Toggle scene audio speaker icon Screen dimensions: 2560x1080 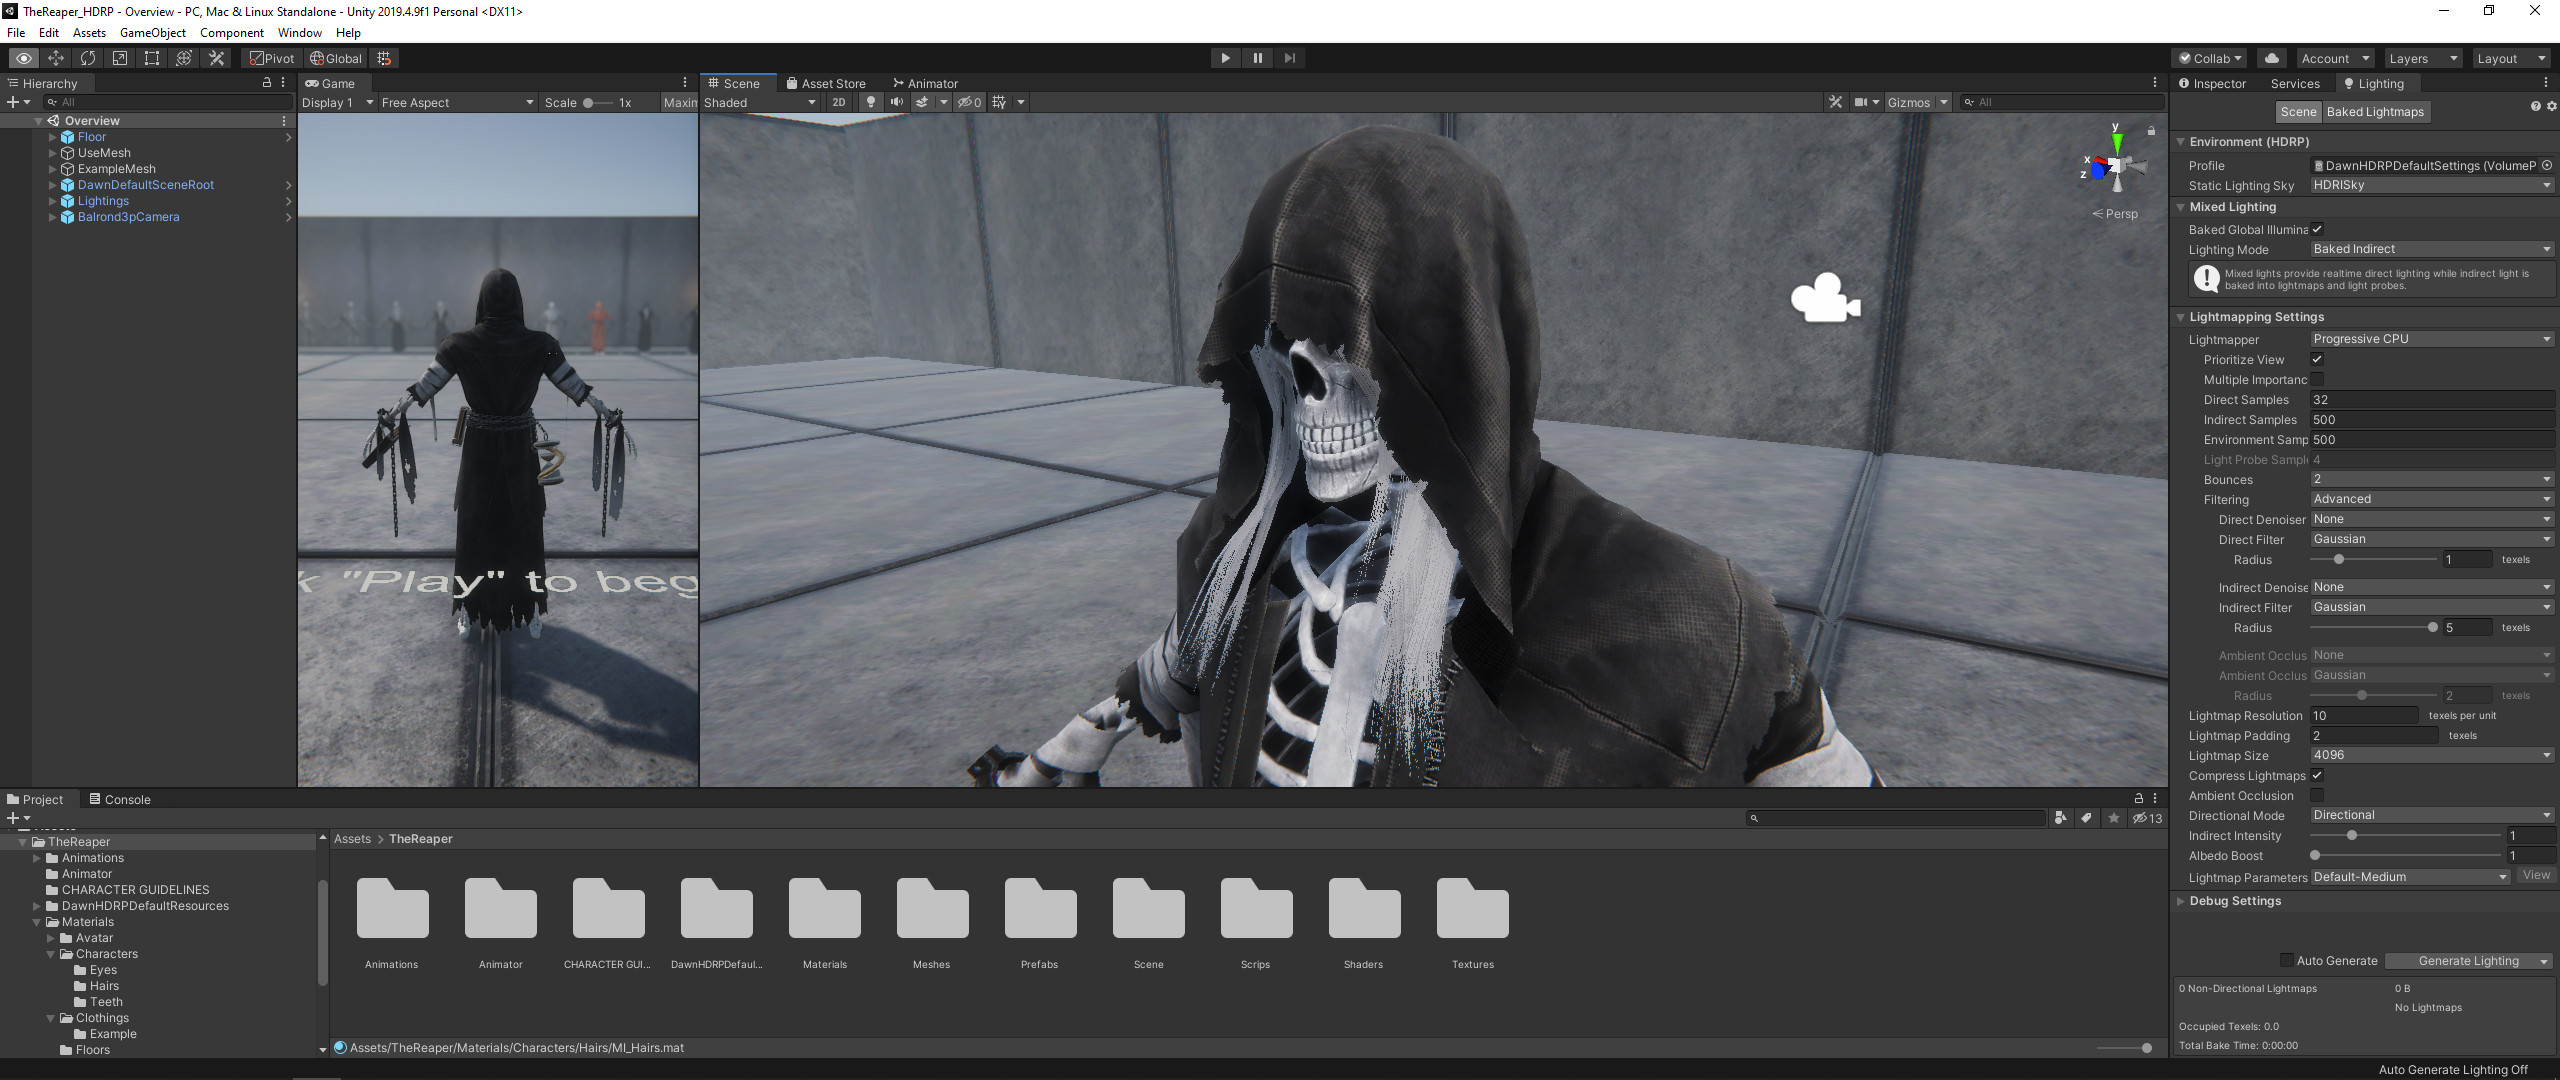[x=896, y=102]
